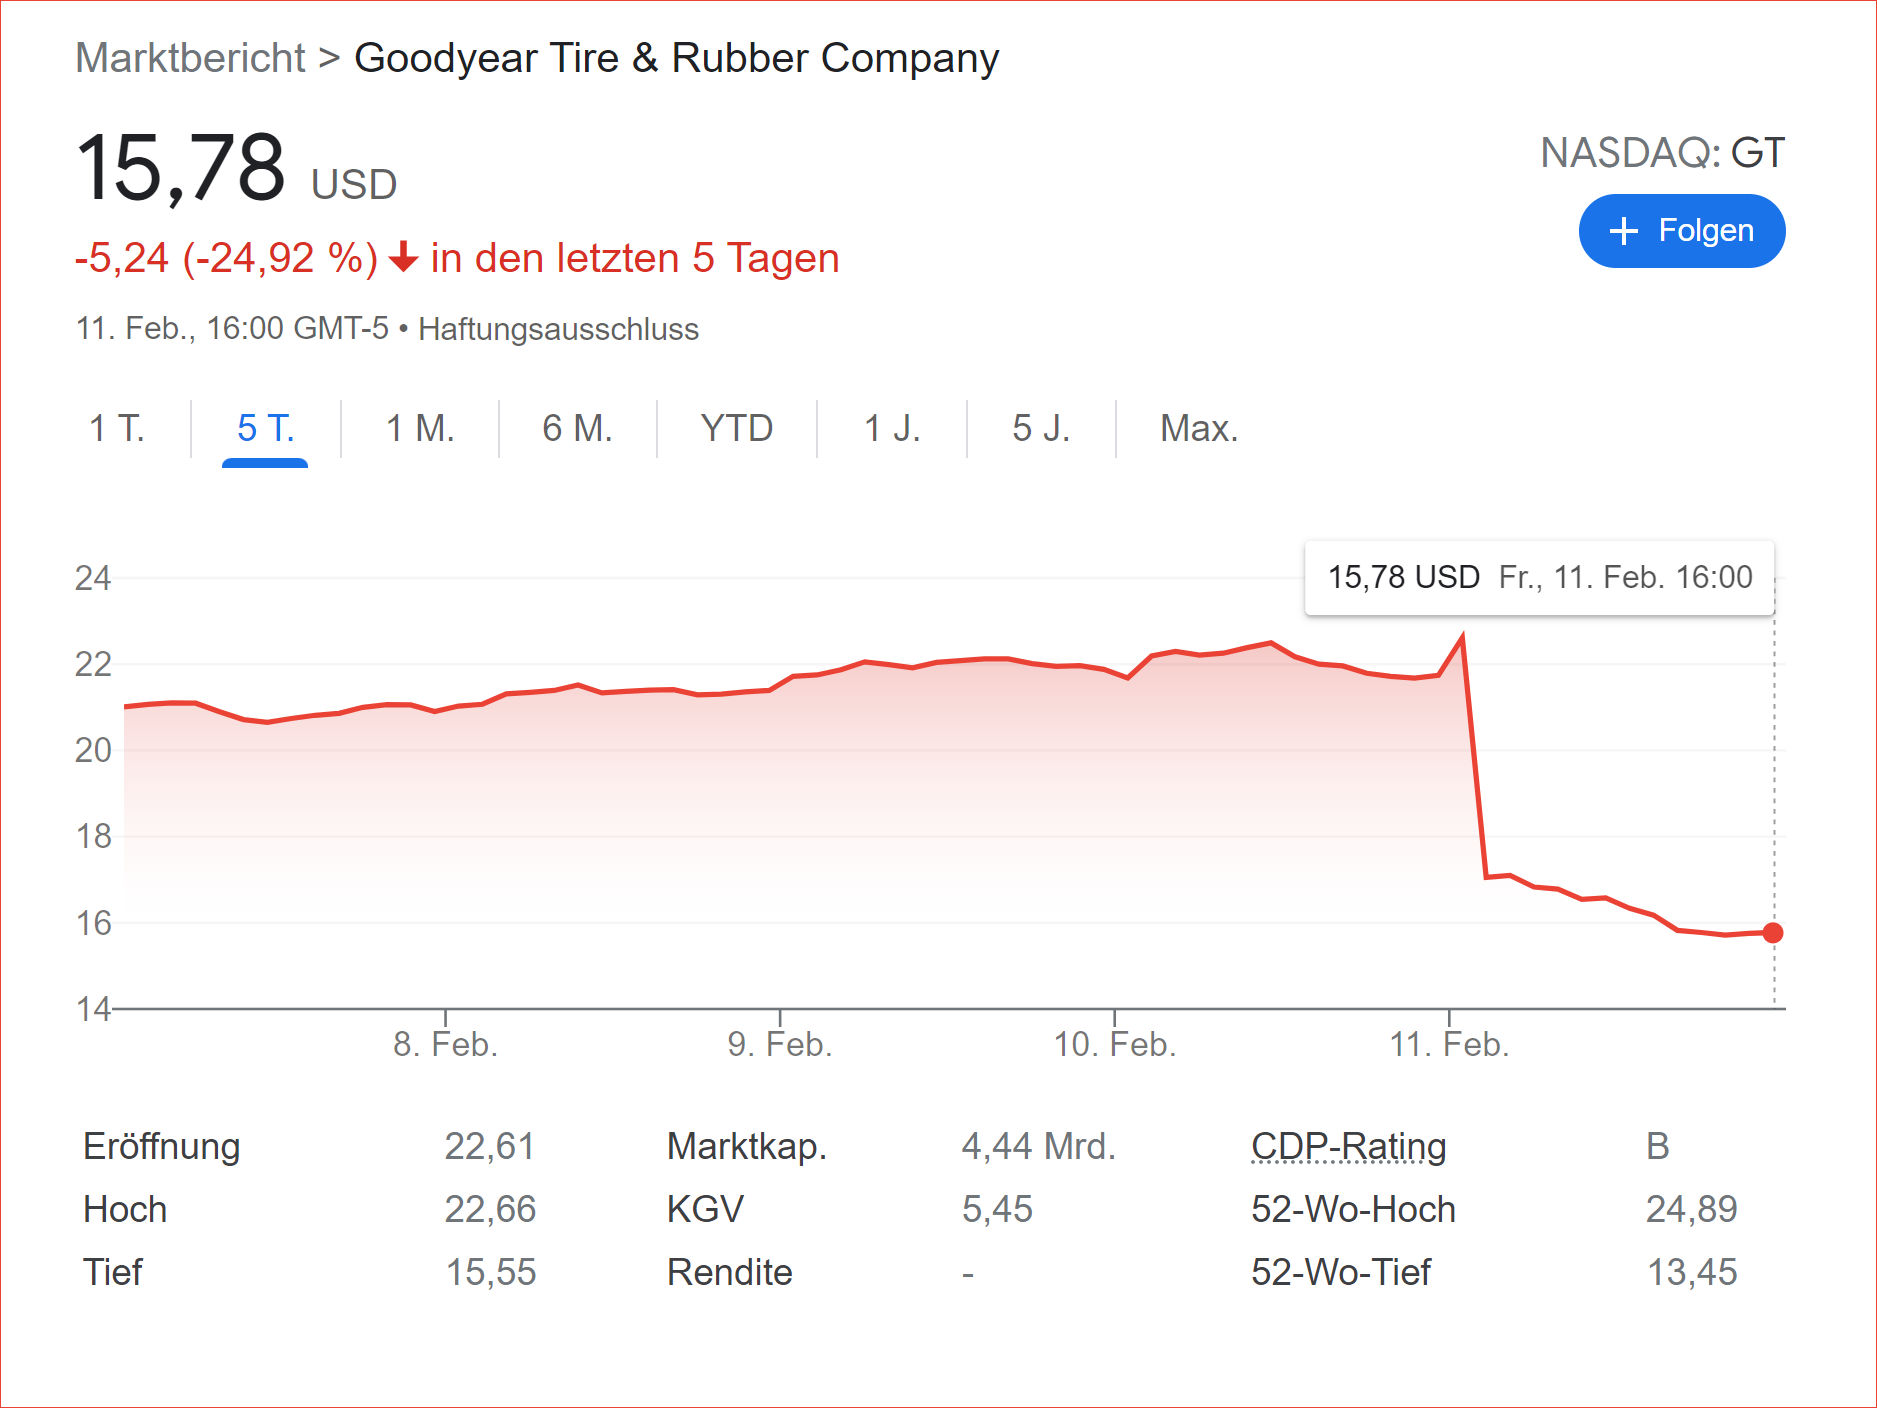Click the red data point marker on chart
This screenshot has height=1408, width=1877.
(1772, 933)
